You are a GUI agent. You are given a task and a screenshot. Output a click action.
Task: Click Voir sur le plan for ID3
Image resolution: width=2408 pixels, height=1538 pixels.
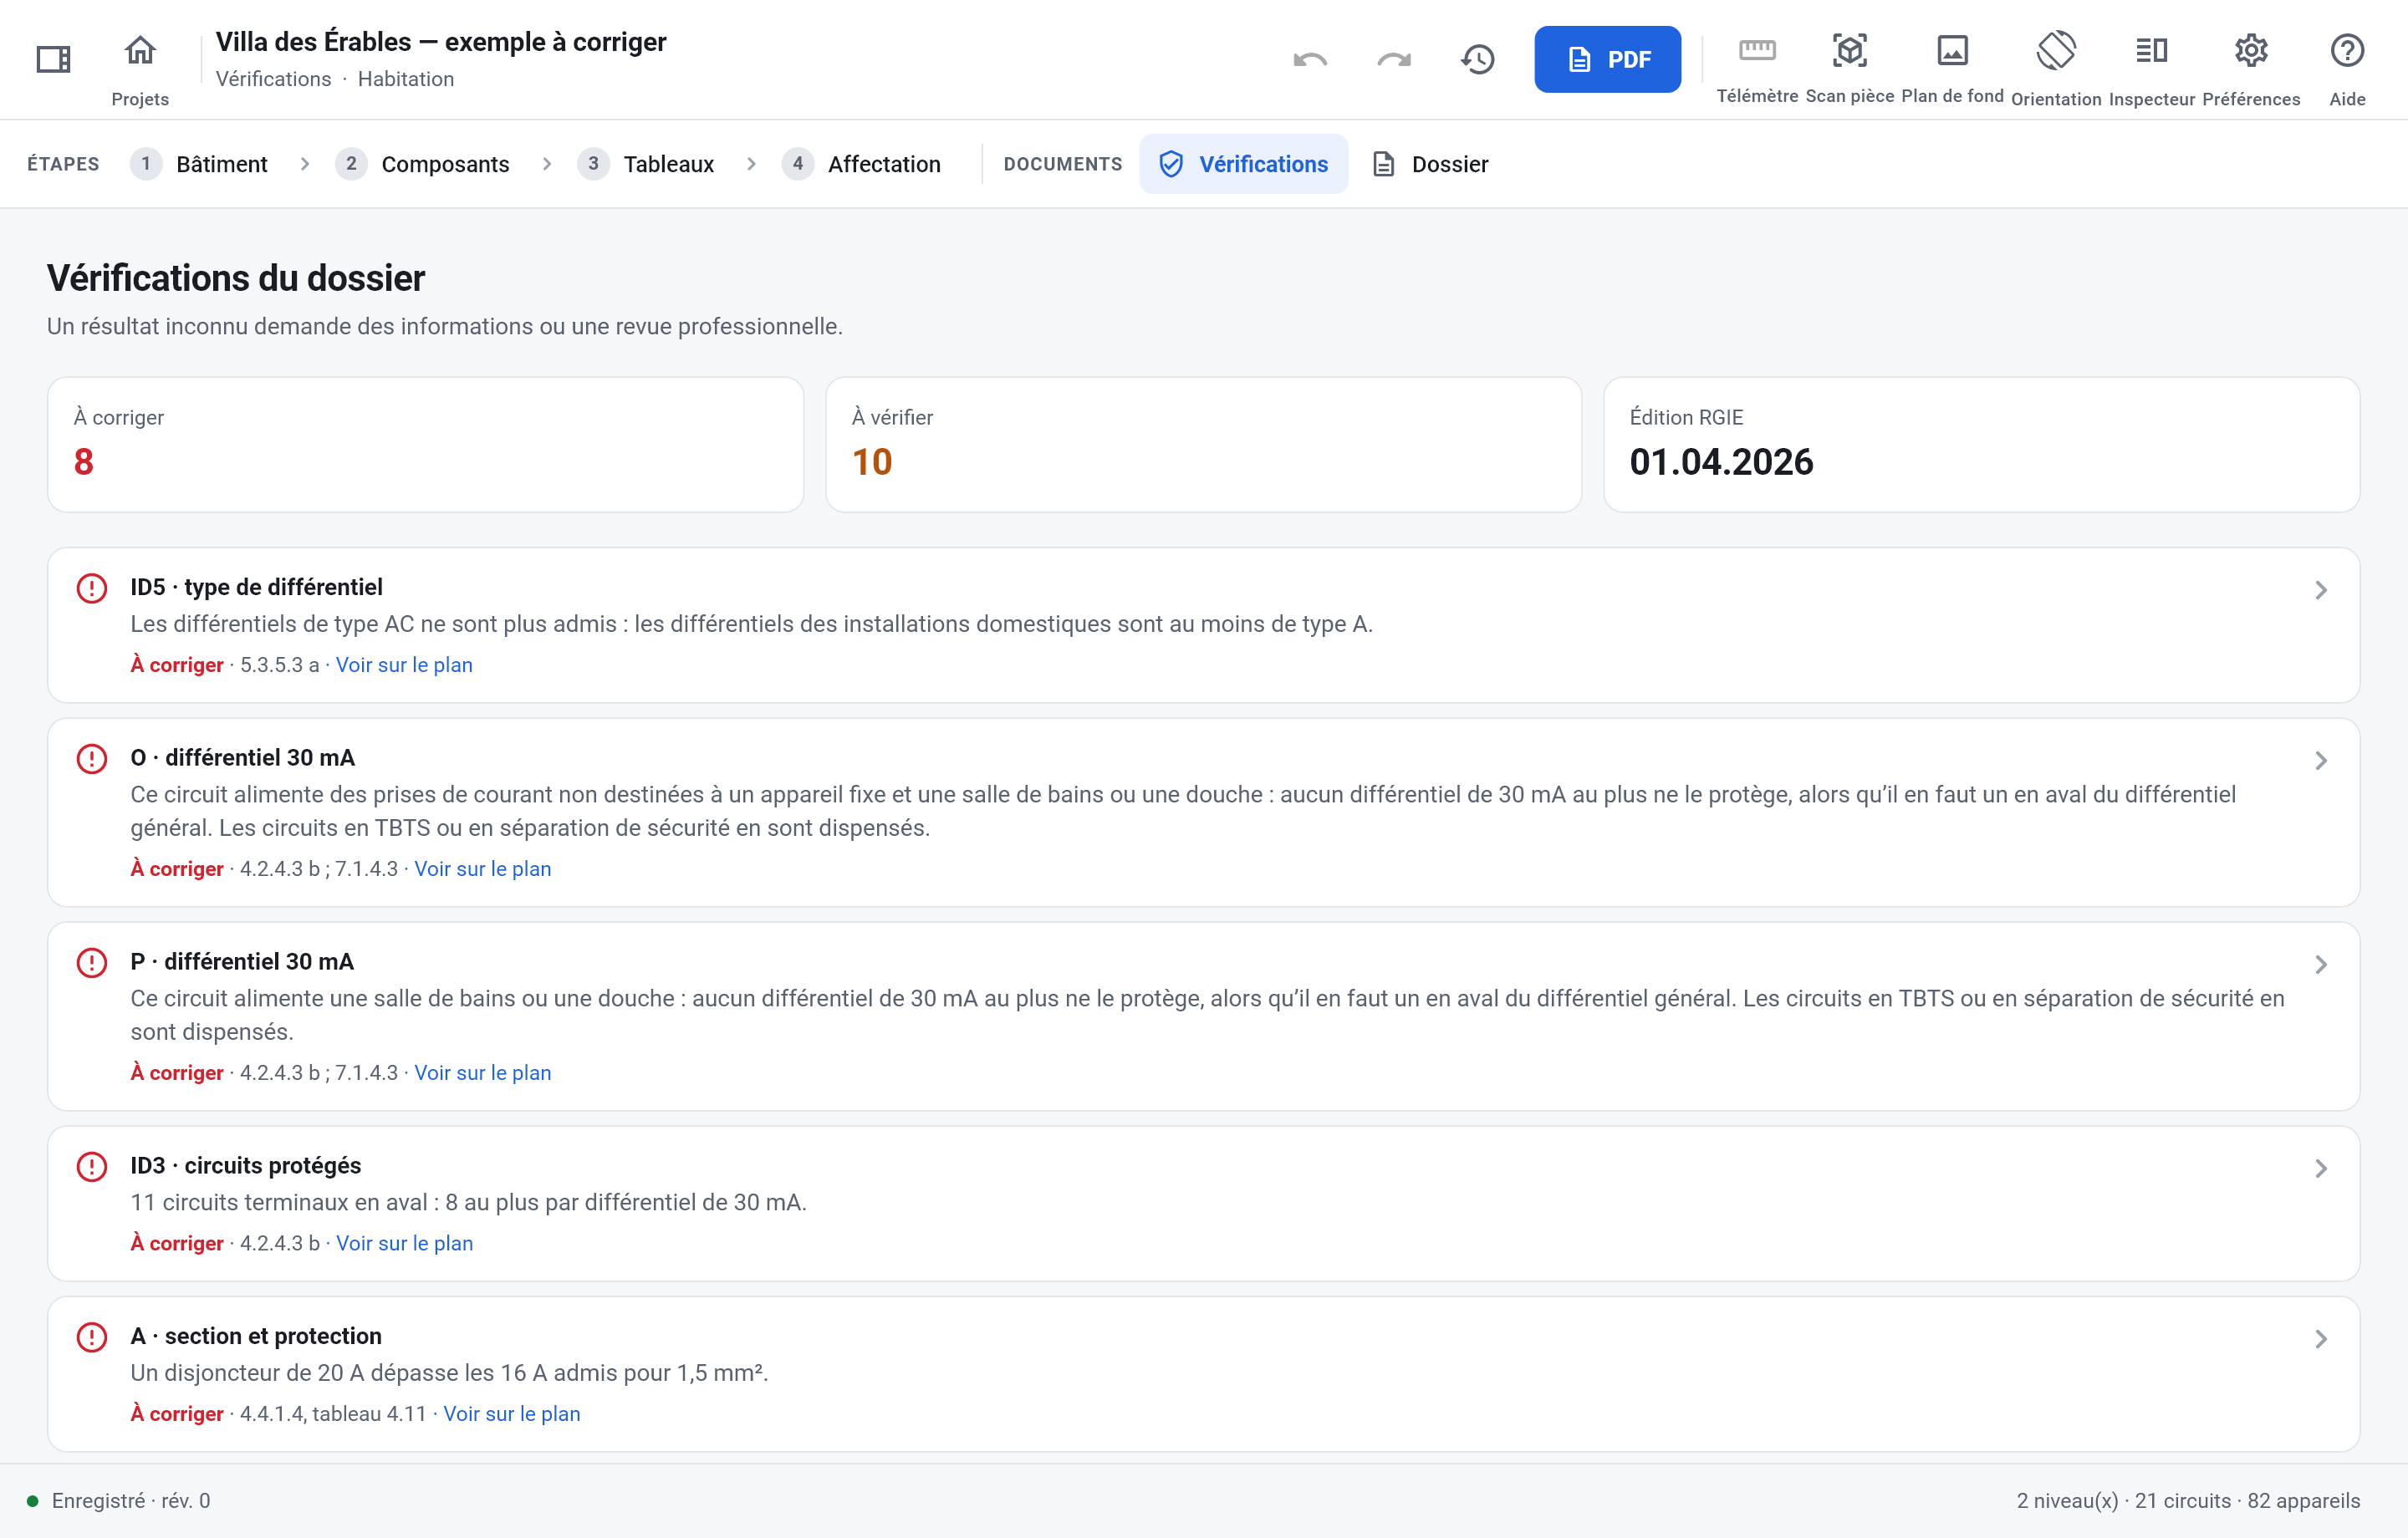coord(404,1243)
